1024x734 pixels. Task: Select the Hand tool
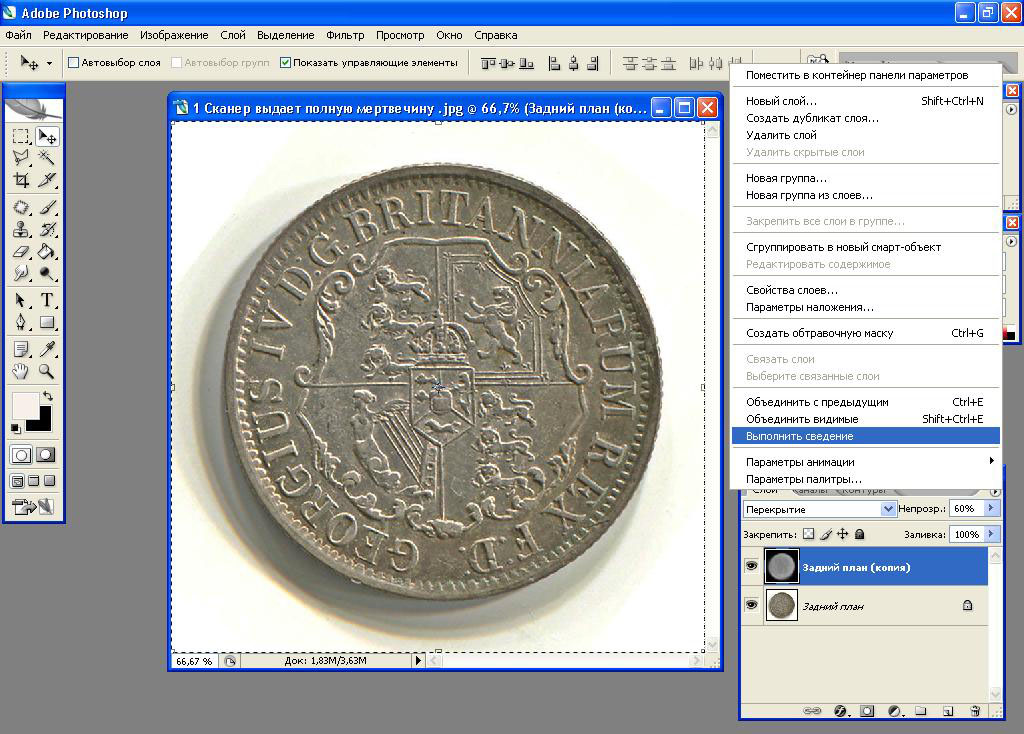[22, 372]
